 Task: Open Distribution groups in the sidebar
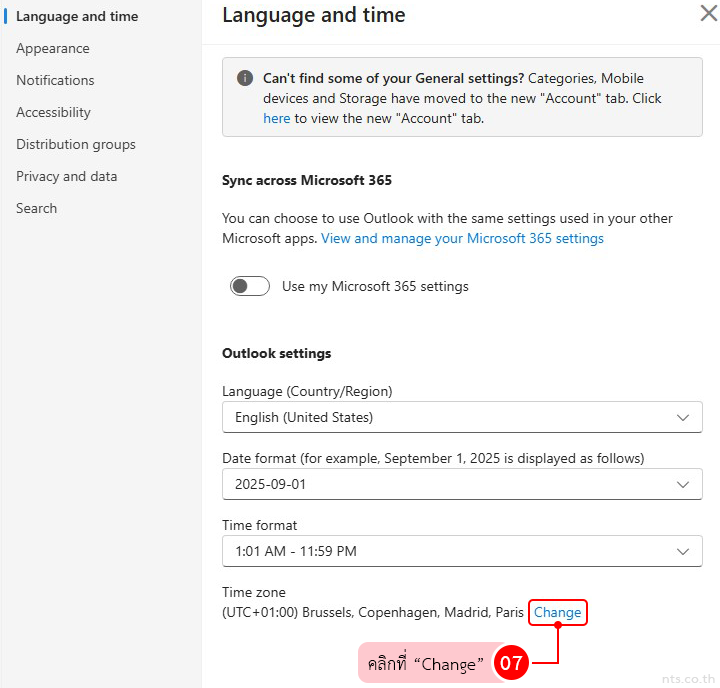click(x=75, y=144)
